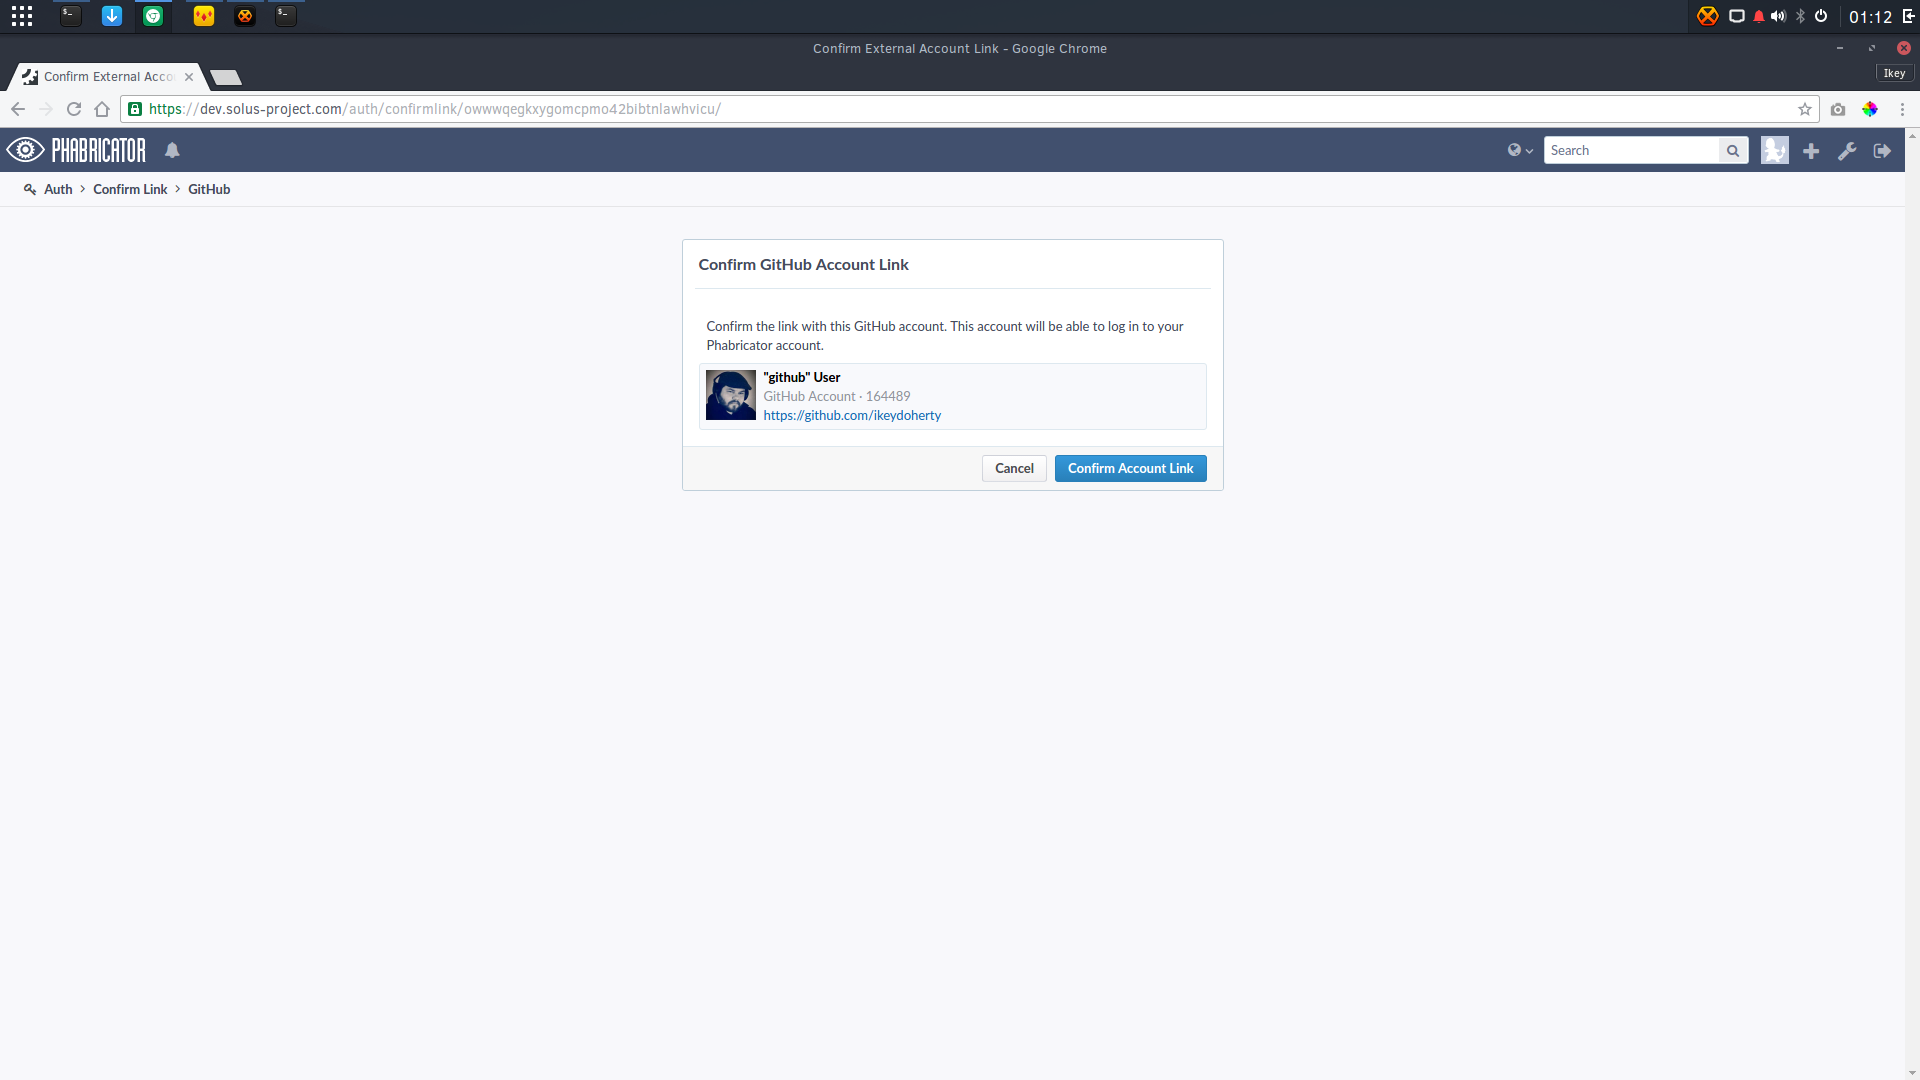1920x1080 pixels.
Task: Open the power tray icon
Action: tap(1821, 16)
